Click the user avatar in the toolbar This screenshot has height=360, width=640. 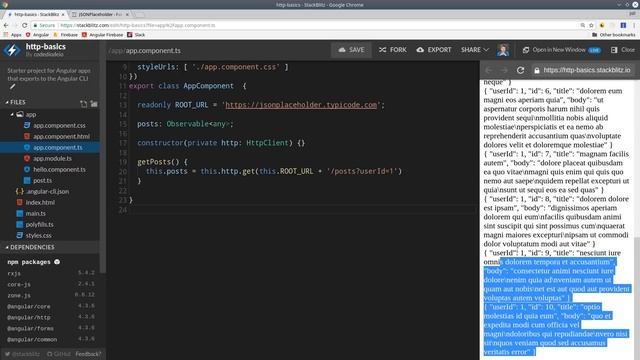(503, 50)
